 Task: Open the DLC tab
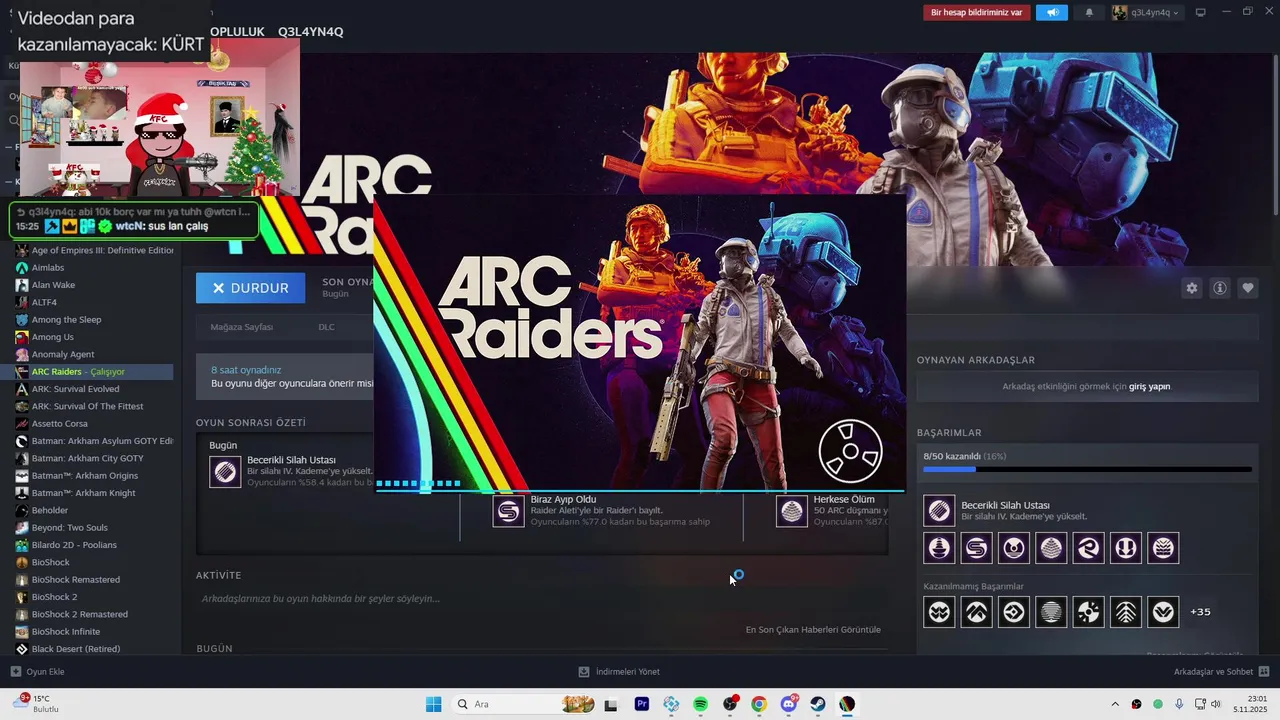(x=326, y=327)
